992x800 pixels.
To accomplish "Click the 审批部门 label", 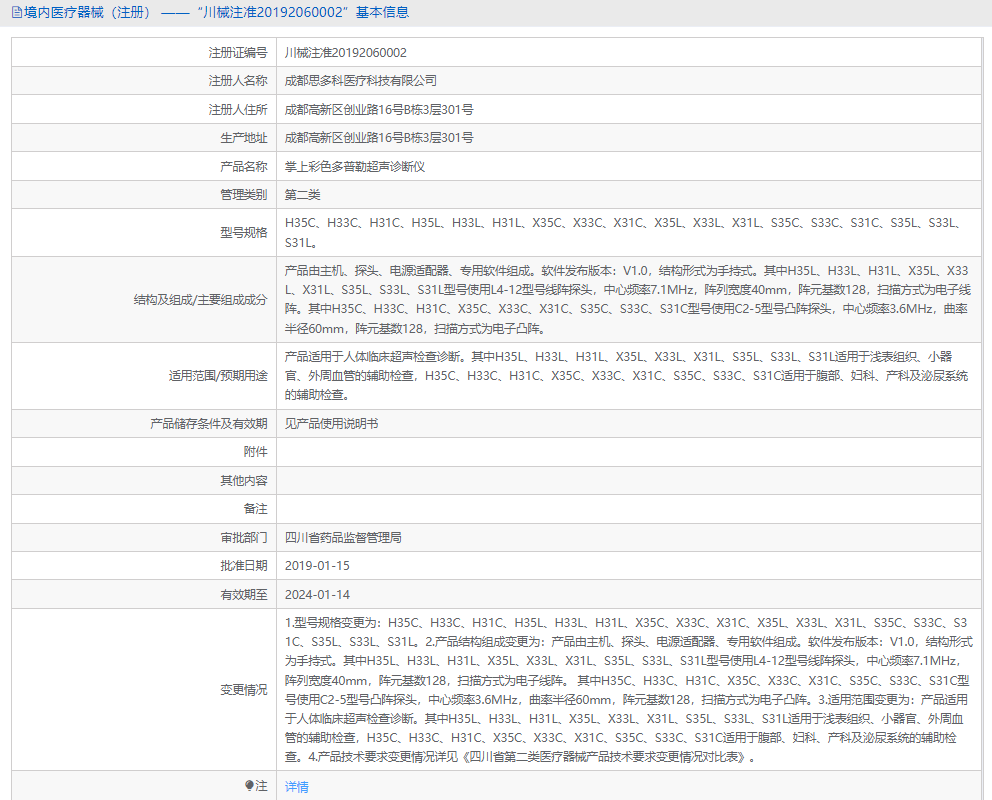I will [244, 537].
